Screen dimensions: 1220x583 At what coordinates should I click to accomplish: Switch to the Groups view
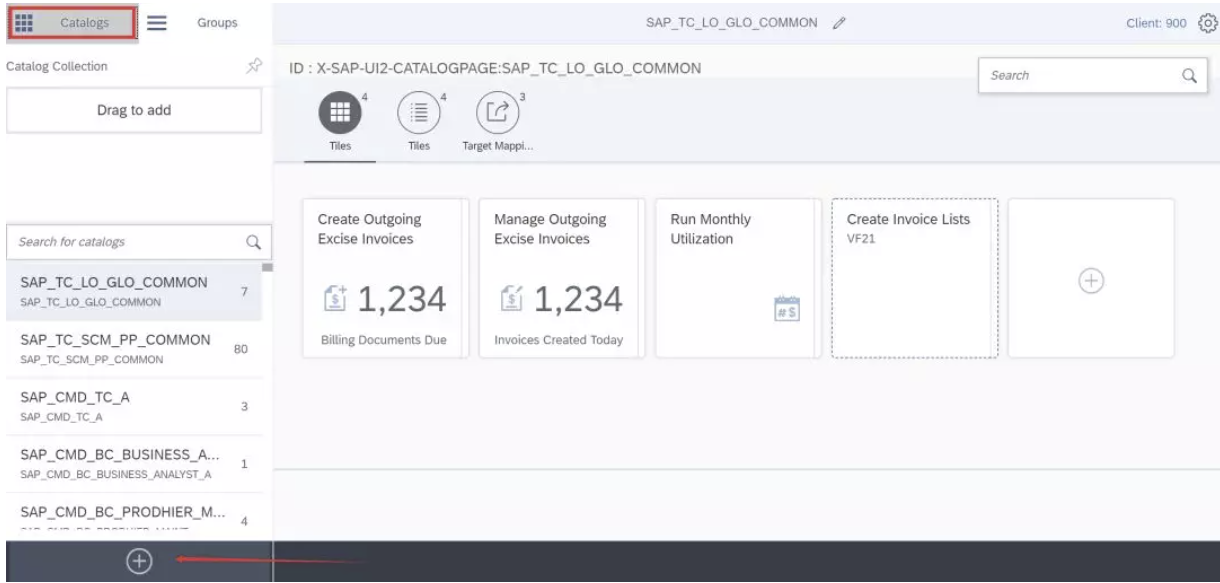[x=216, y=22]
